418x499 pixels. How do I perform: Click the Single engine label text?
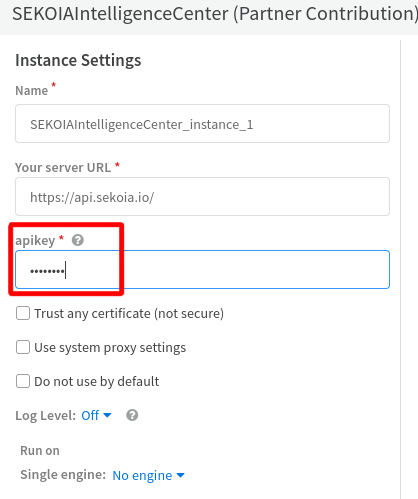(63, 475)
